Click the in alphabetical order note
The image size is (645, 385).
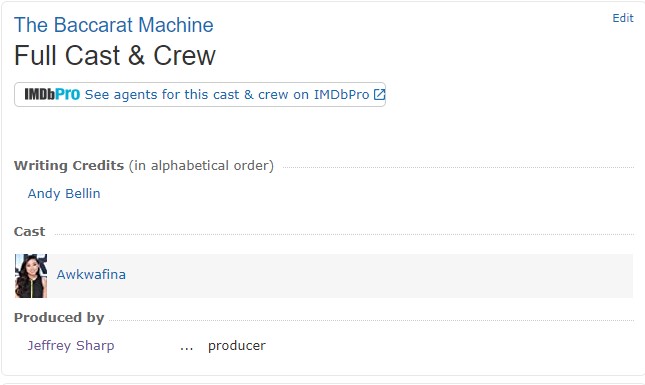coord(201,165)
